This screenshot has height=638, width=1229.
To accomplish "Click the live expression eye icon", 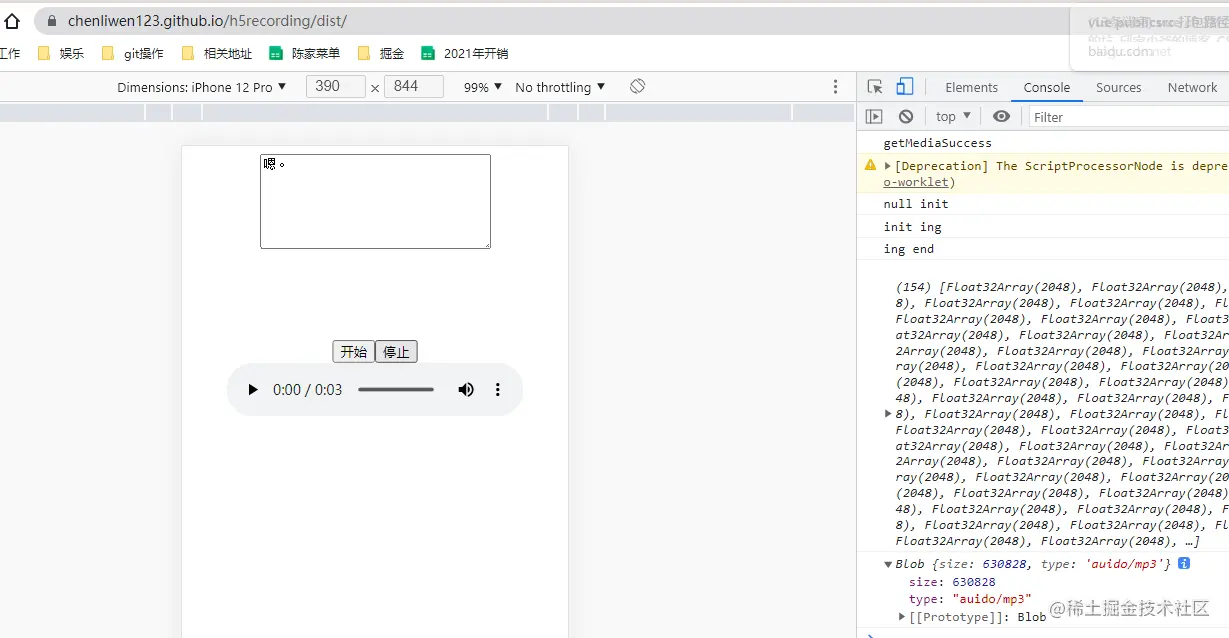I will pyautogui.click(x=1001, y=117).
